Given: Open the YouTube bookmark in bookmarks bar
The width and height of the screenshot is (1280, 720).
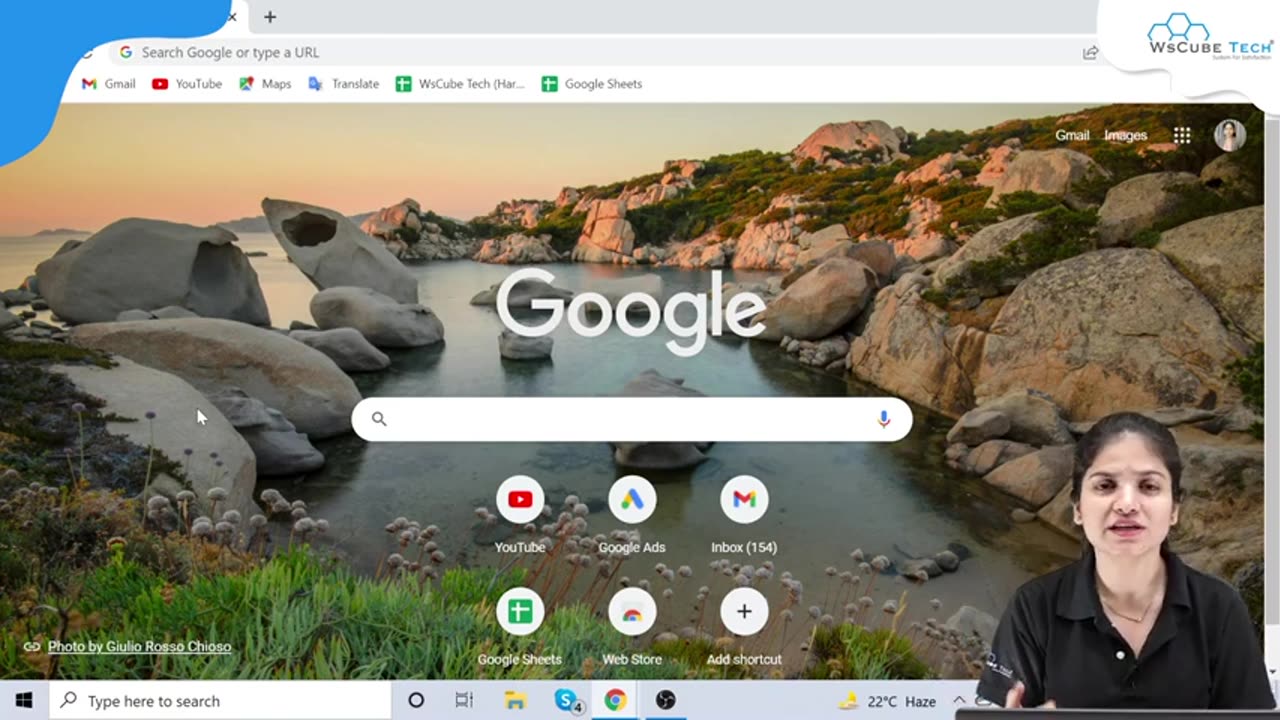Looking at the screenshot, I should (x=187, y=84).
